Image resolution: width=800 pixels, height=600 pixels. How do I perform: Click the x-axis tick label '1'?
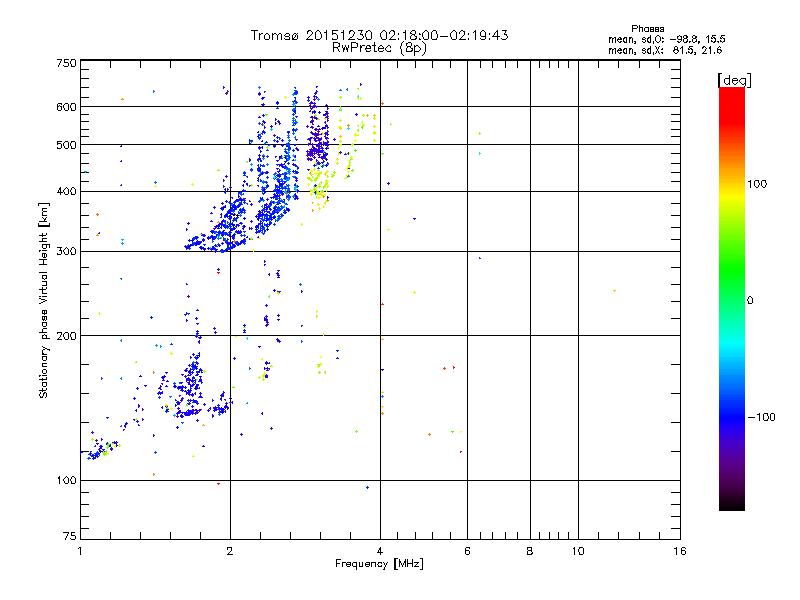(80, 551)
